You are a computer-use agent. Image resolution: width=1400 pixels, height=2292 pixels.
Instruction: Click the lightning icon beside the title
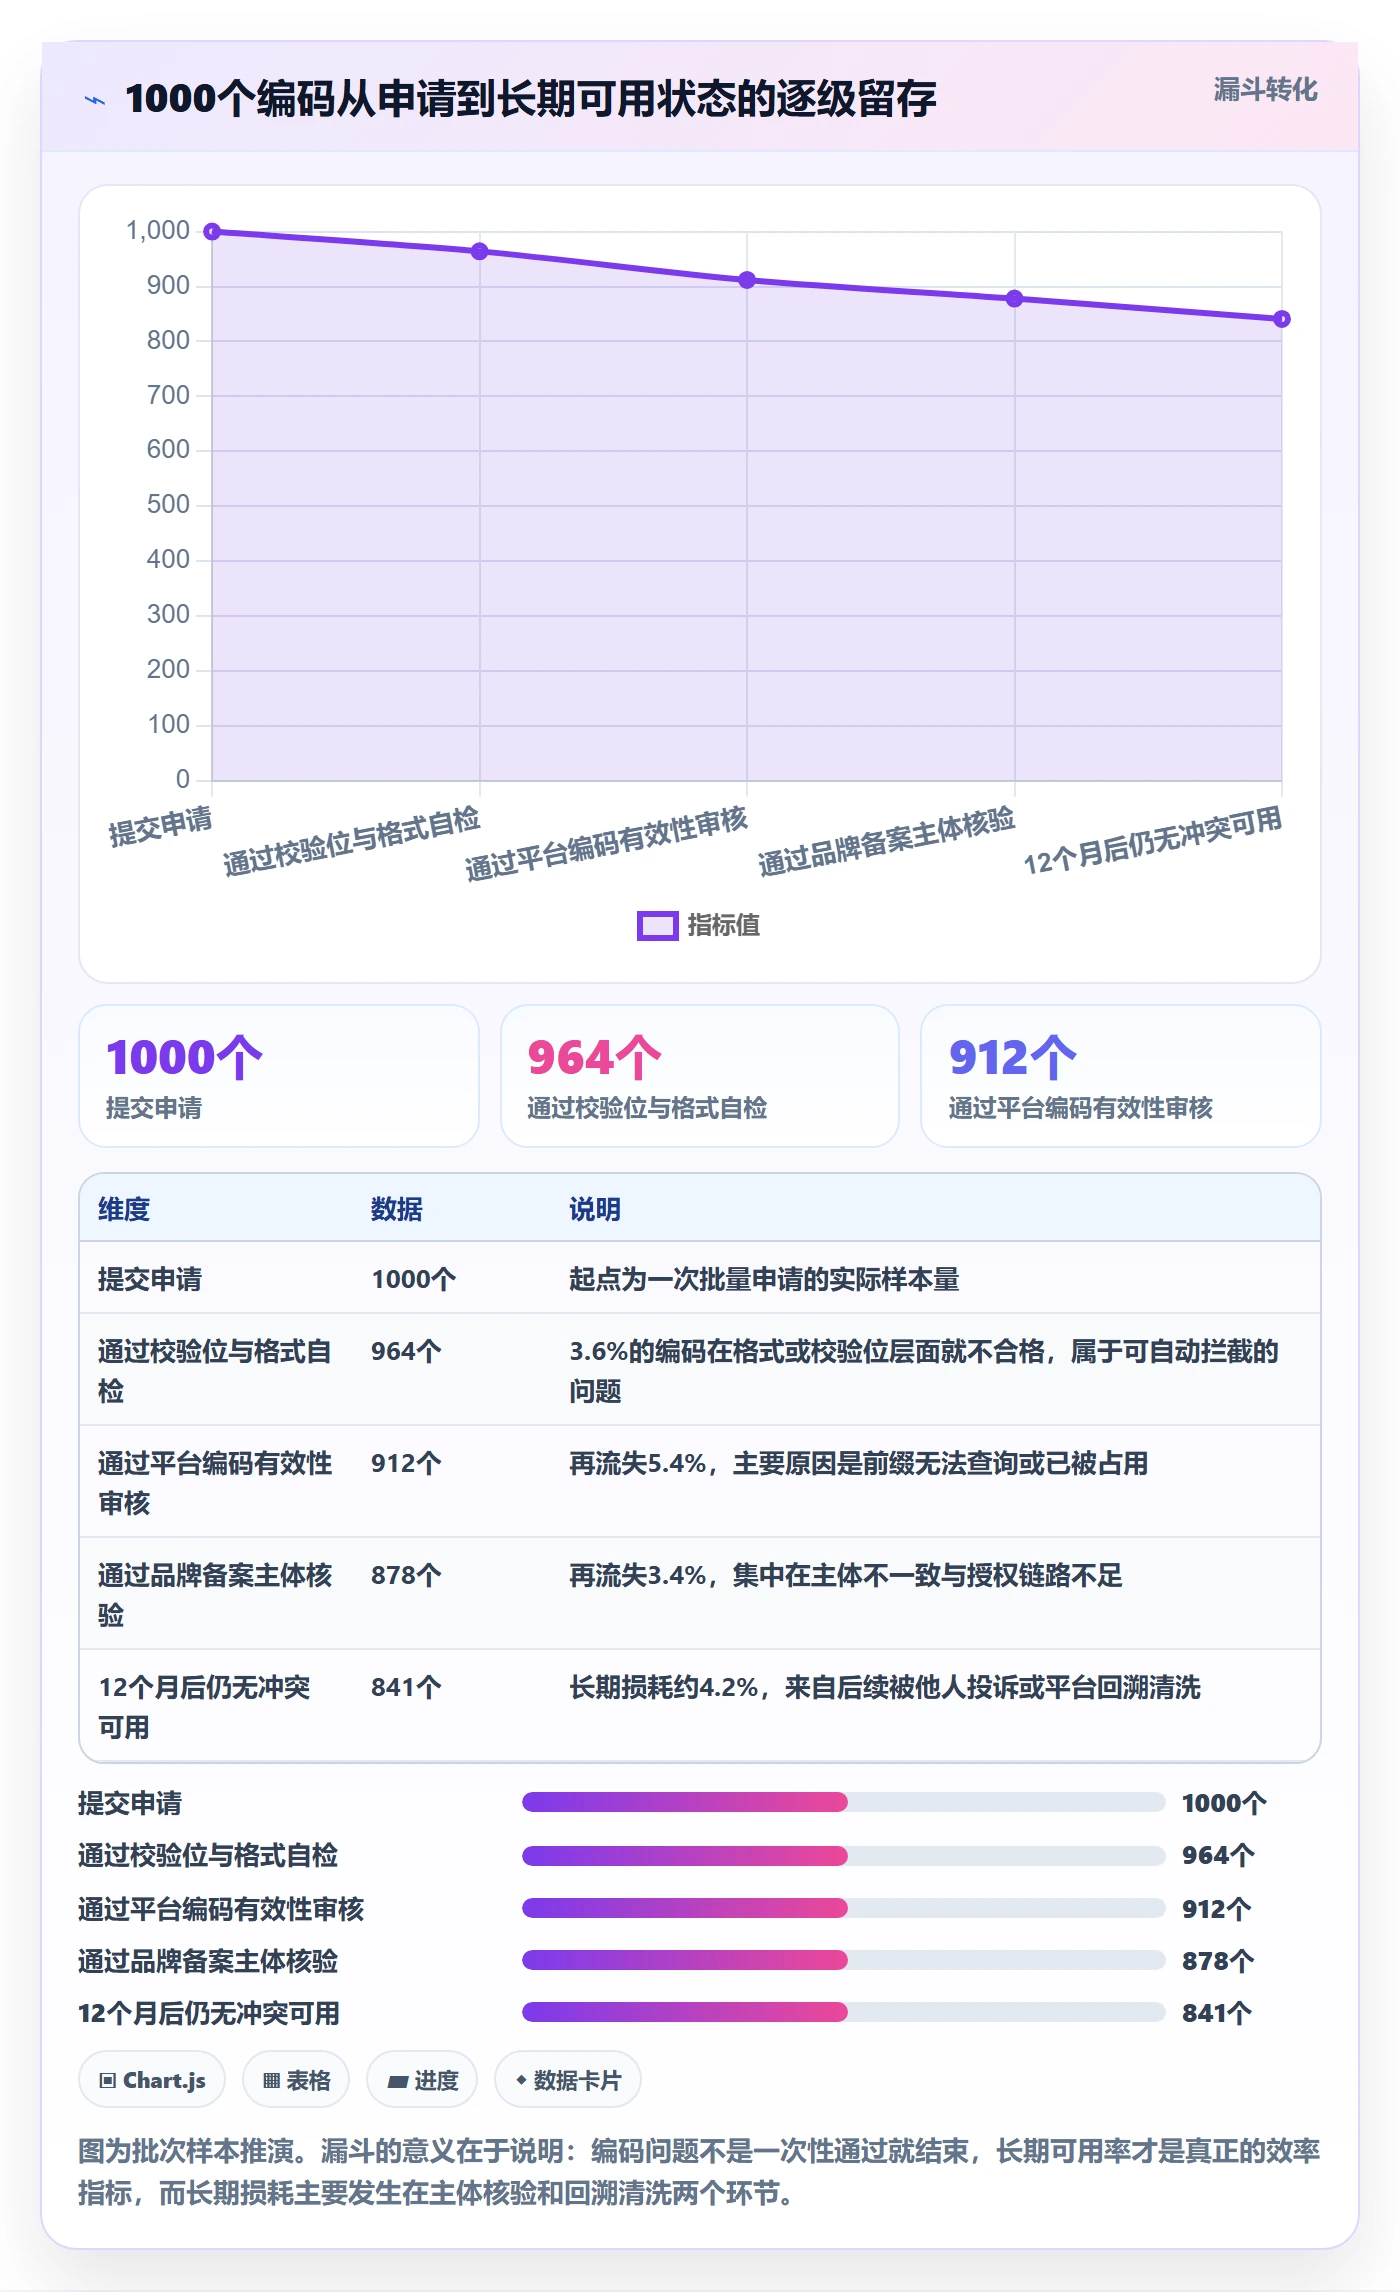[x=95, y=100]
